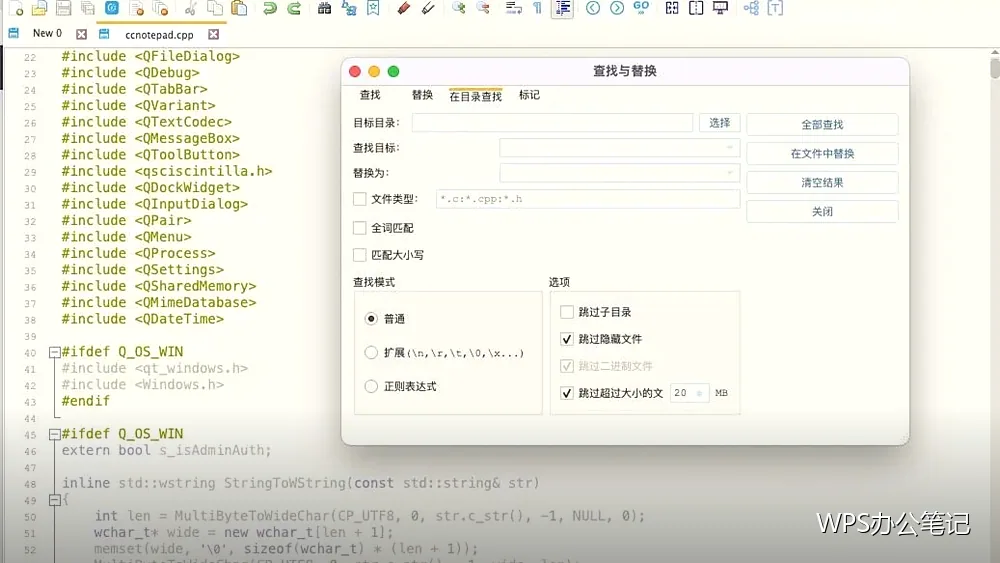Select the ccnotepad.cpp tab

(159, 34)
